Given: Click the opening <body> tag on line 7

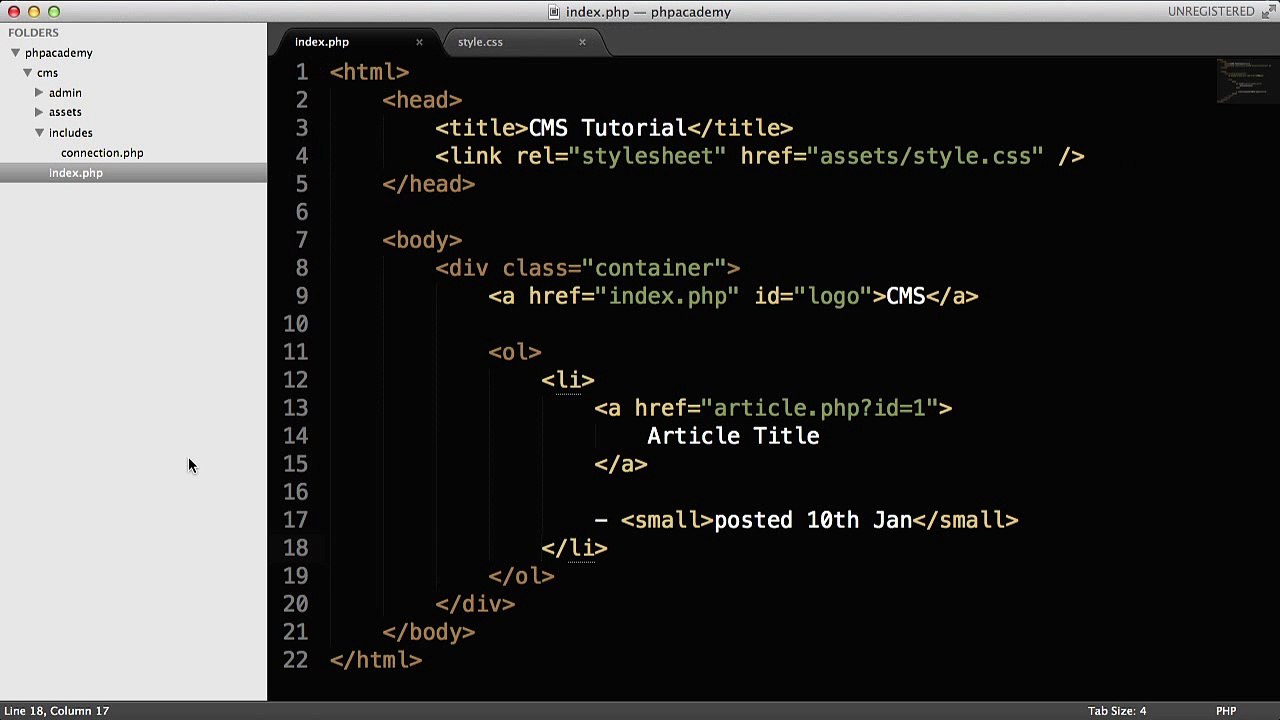Looking at the screenshot, I should pyautogui.click(x=422, y=240).
